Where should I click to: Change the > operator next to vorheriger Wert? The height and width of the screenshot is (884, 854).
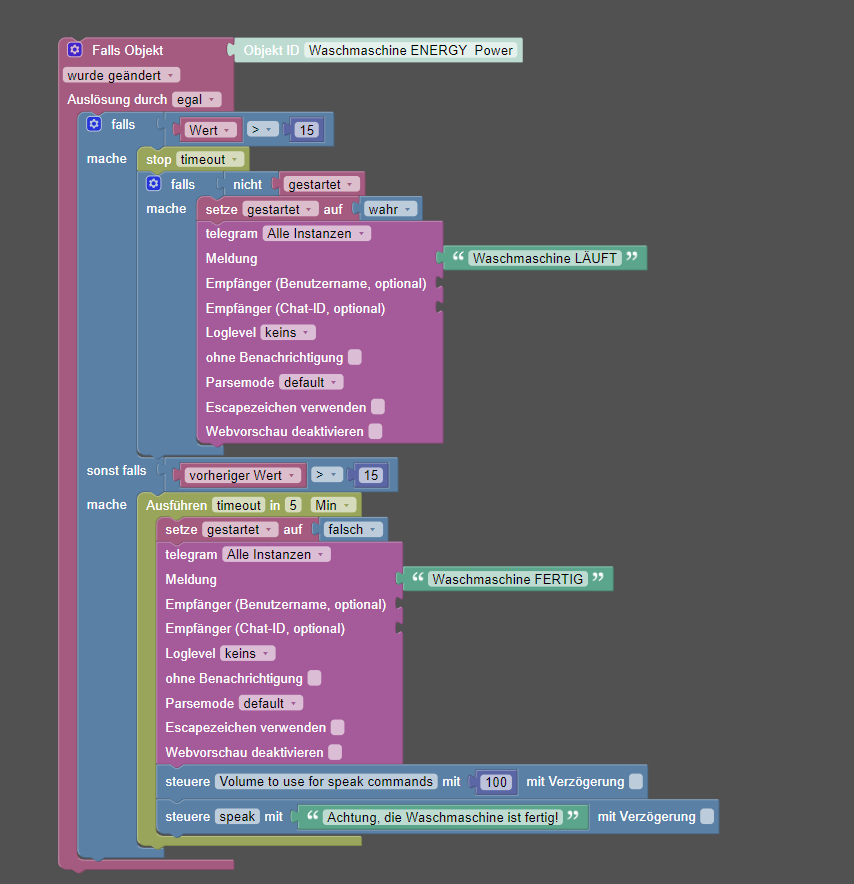coord(327,475)
